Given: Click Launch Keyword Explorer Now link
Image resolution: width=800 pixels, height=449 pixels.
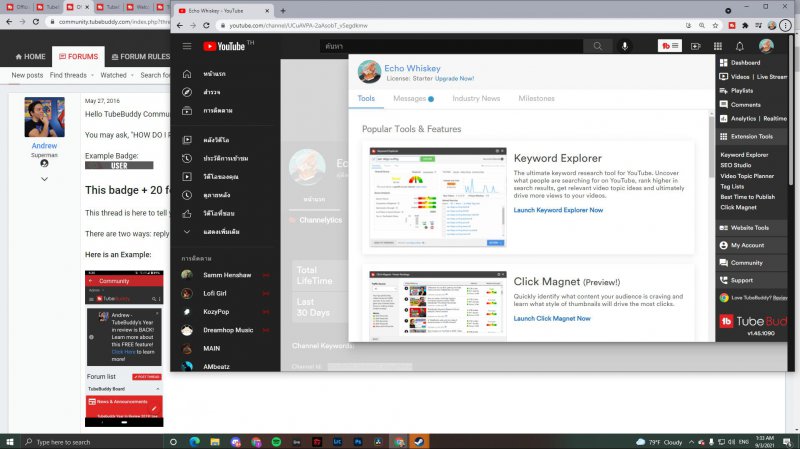Looking at the screenshot, I should click(x=558, y=210).
